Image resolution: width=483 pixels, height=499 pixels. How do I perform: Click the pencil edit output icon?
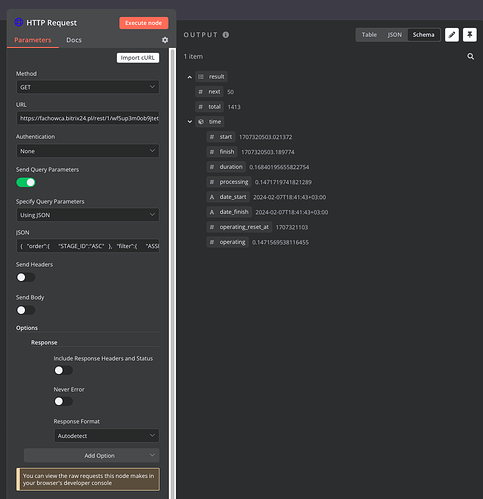(452, 35)
